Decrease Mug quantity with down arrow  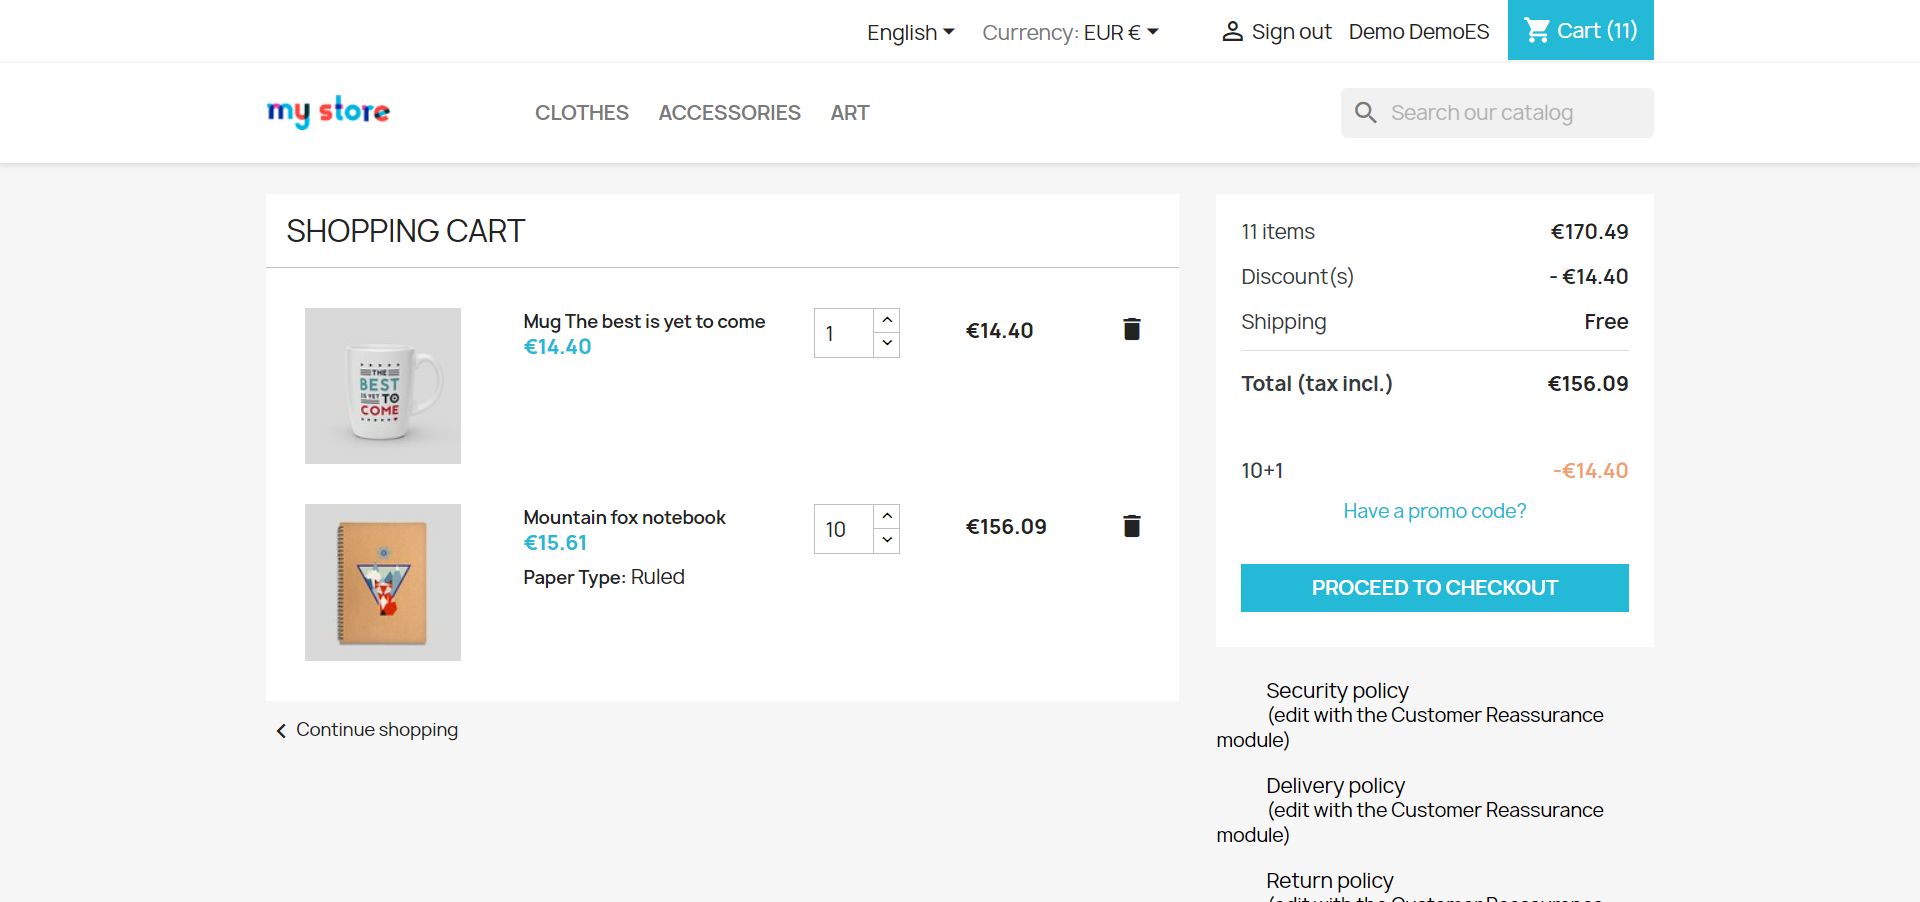(x=887, y=344)
